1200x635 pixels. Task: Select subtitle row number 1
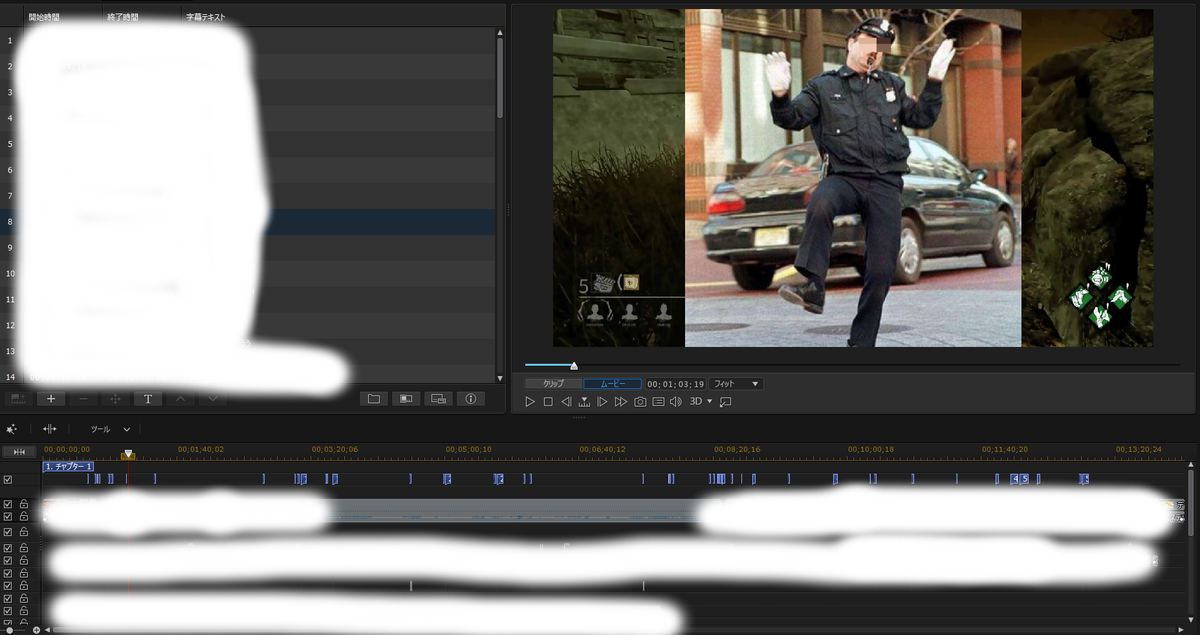250,40
